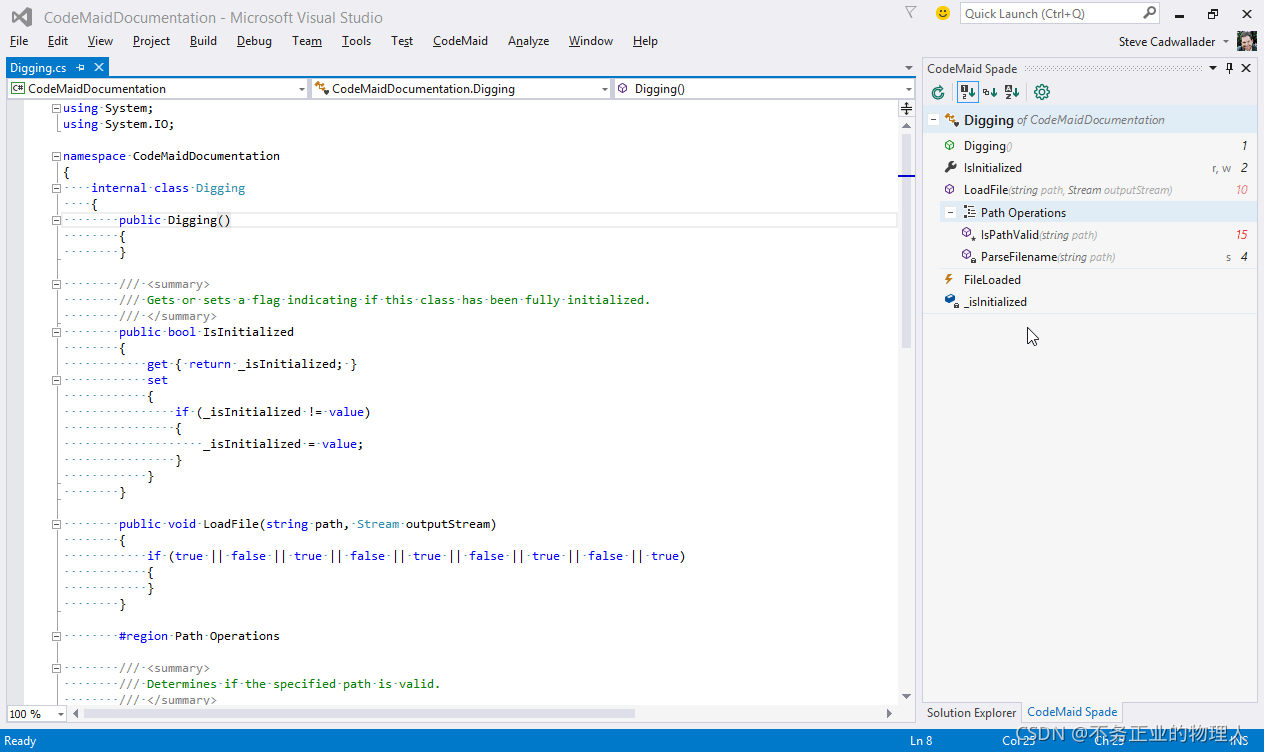
Task: Send feedback via the smiley icon
Action: coord(942,13)
